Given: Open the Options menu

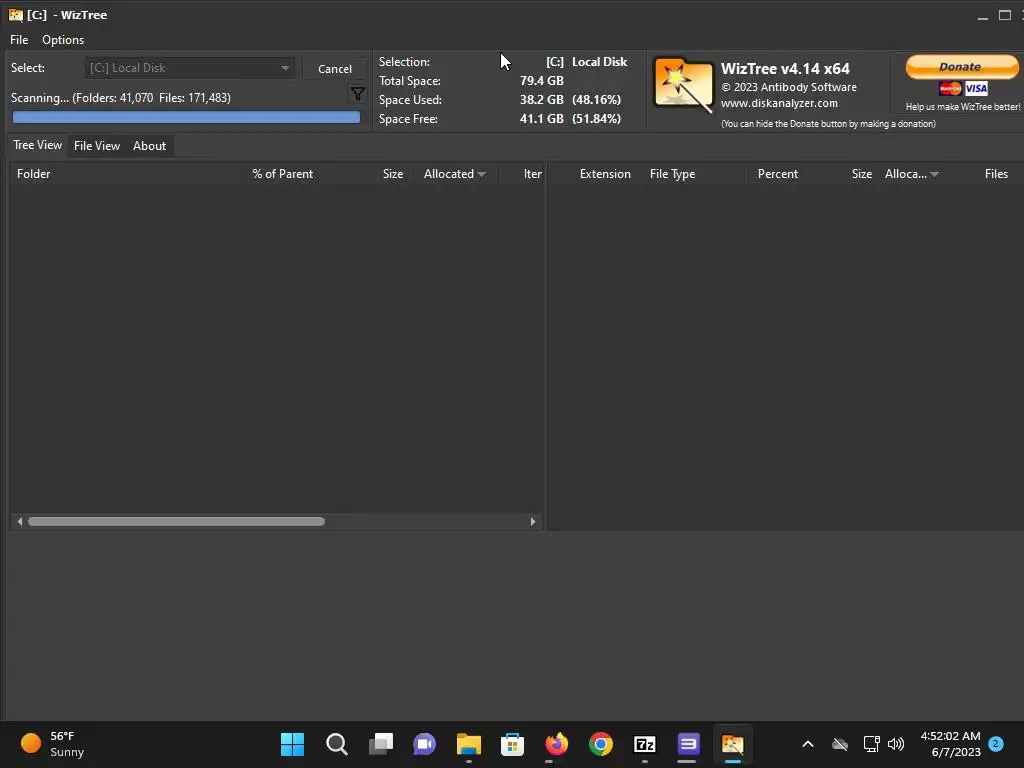Looking at the screenshot, I should [x=63, y=40].
